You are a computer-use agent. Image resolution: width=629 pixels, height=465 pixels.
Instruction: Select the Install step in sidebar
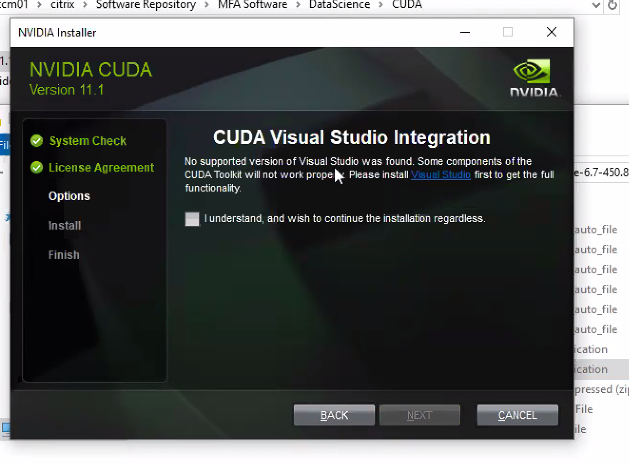pos(65,225)
